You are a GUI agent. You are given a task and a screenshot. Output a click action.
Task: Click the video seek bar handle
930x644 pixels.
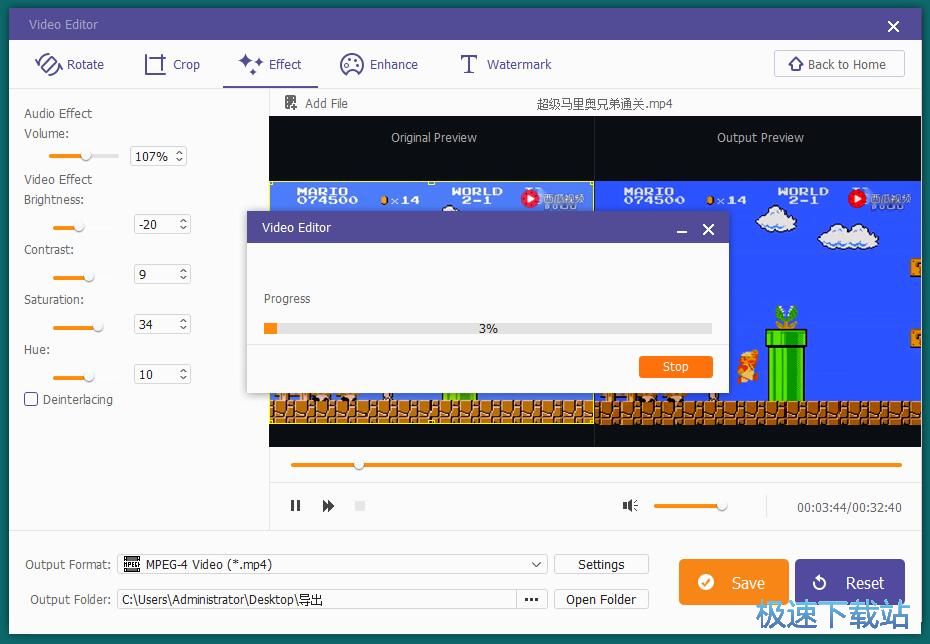[359, 465]
